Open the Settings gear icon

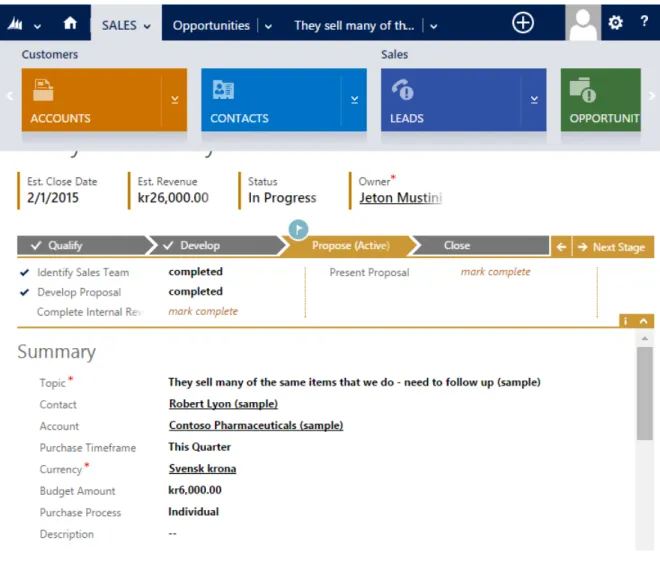615,22
